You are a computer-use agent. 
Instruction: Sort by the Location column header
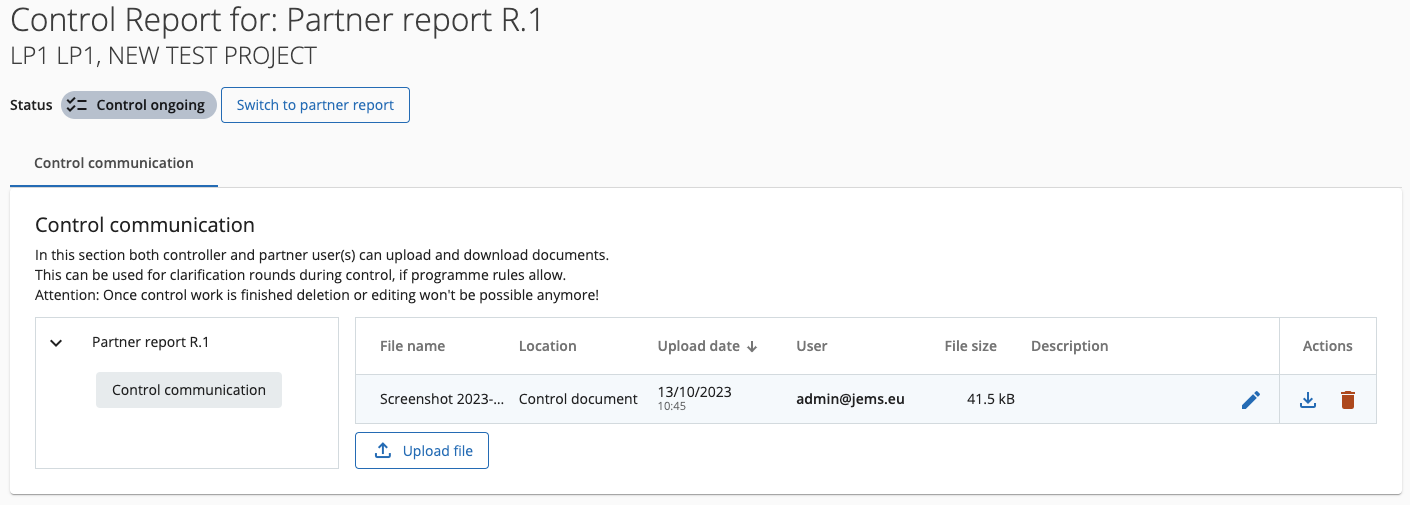[x=547, y=346]
